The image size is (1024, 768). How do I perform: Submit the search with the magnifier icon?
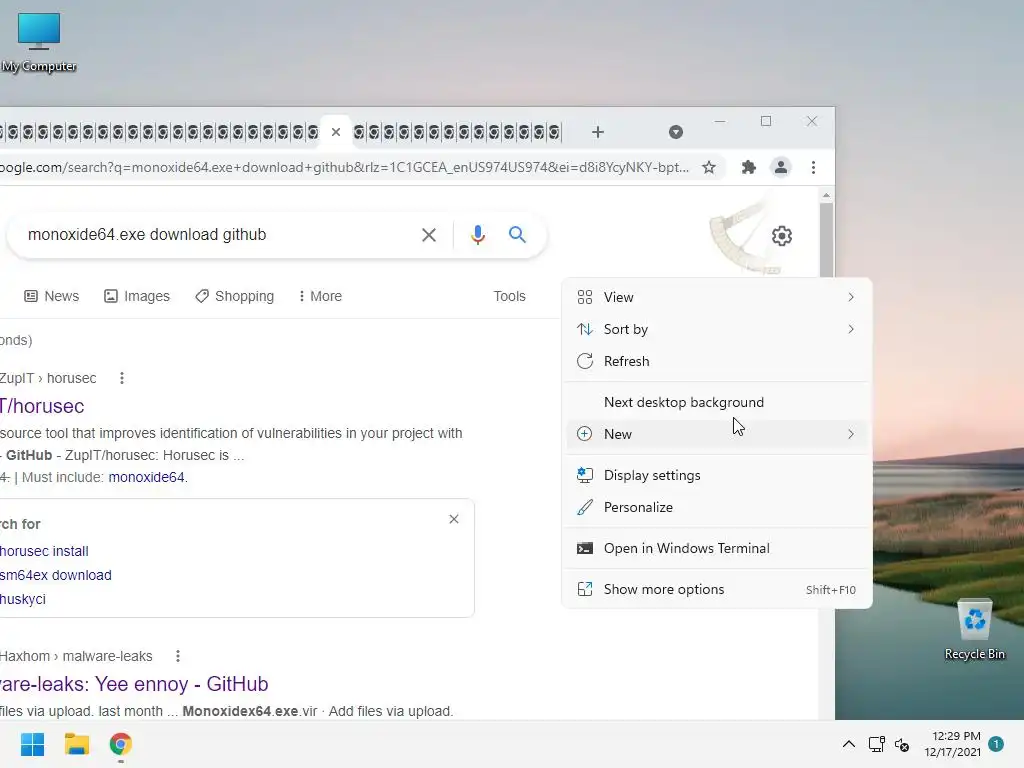[x=517, y=234]
